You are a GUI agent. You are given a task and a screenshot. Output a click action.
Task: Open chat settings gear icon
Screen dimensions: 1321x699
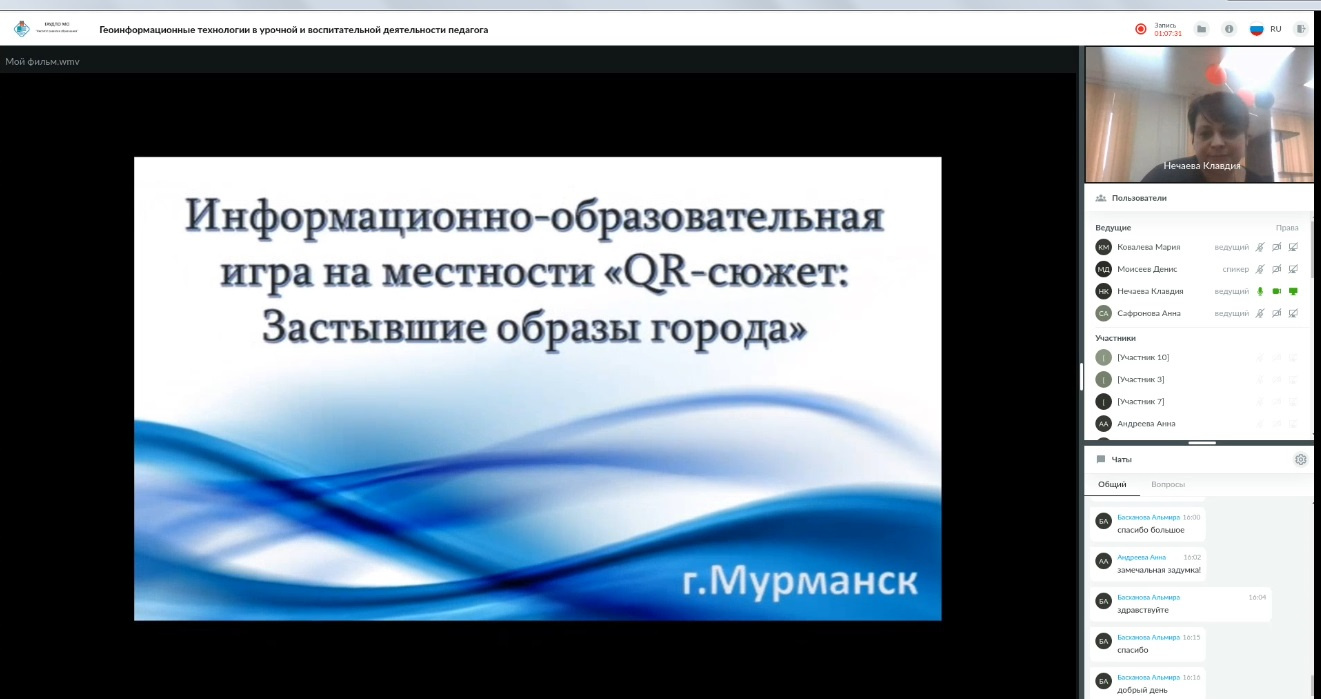[x=1300, y=460]
